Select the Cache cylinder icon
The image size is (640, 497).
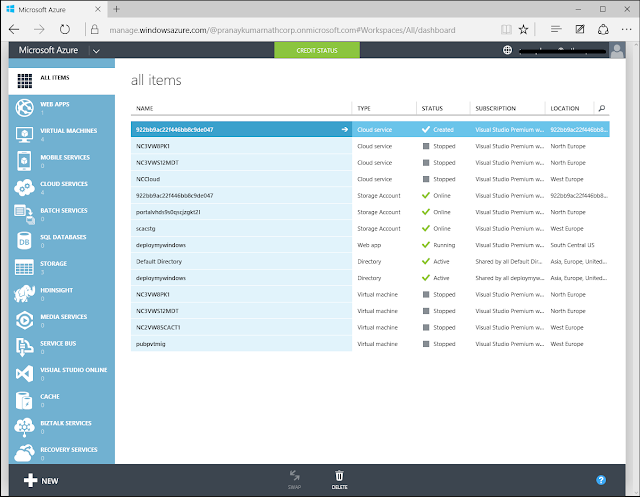[24, 400]
